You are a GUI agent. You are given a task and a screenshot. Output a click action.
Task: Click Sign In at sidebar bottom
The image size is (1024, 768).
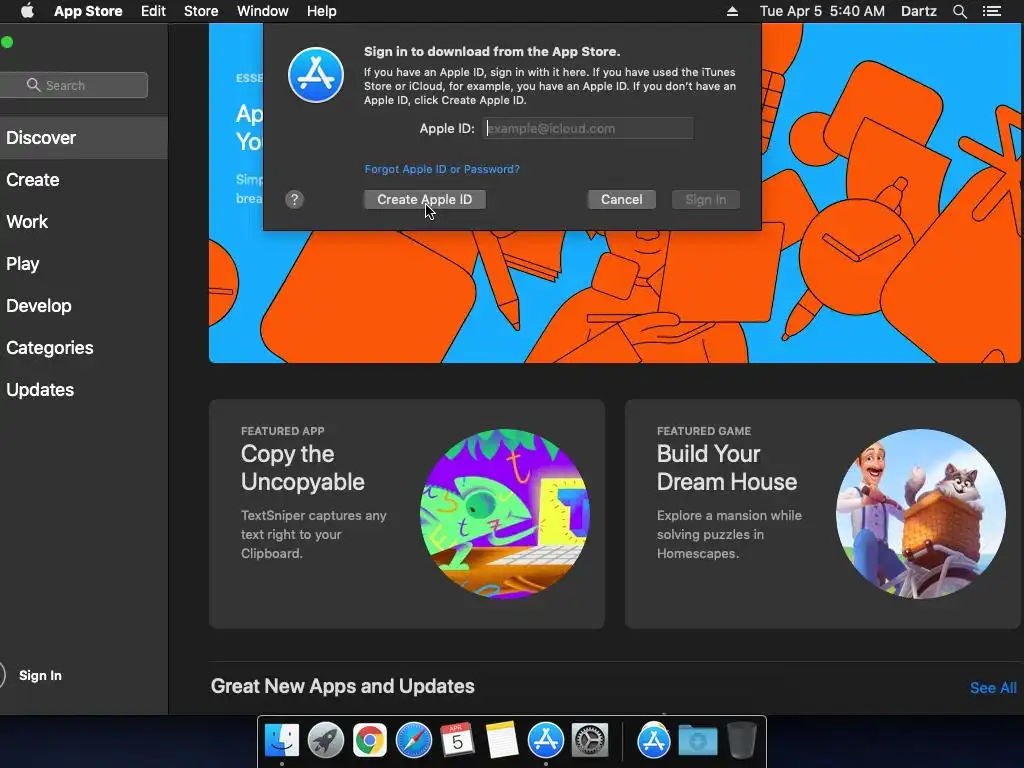[40, 675]
